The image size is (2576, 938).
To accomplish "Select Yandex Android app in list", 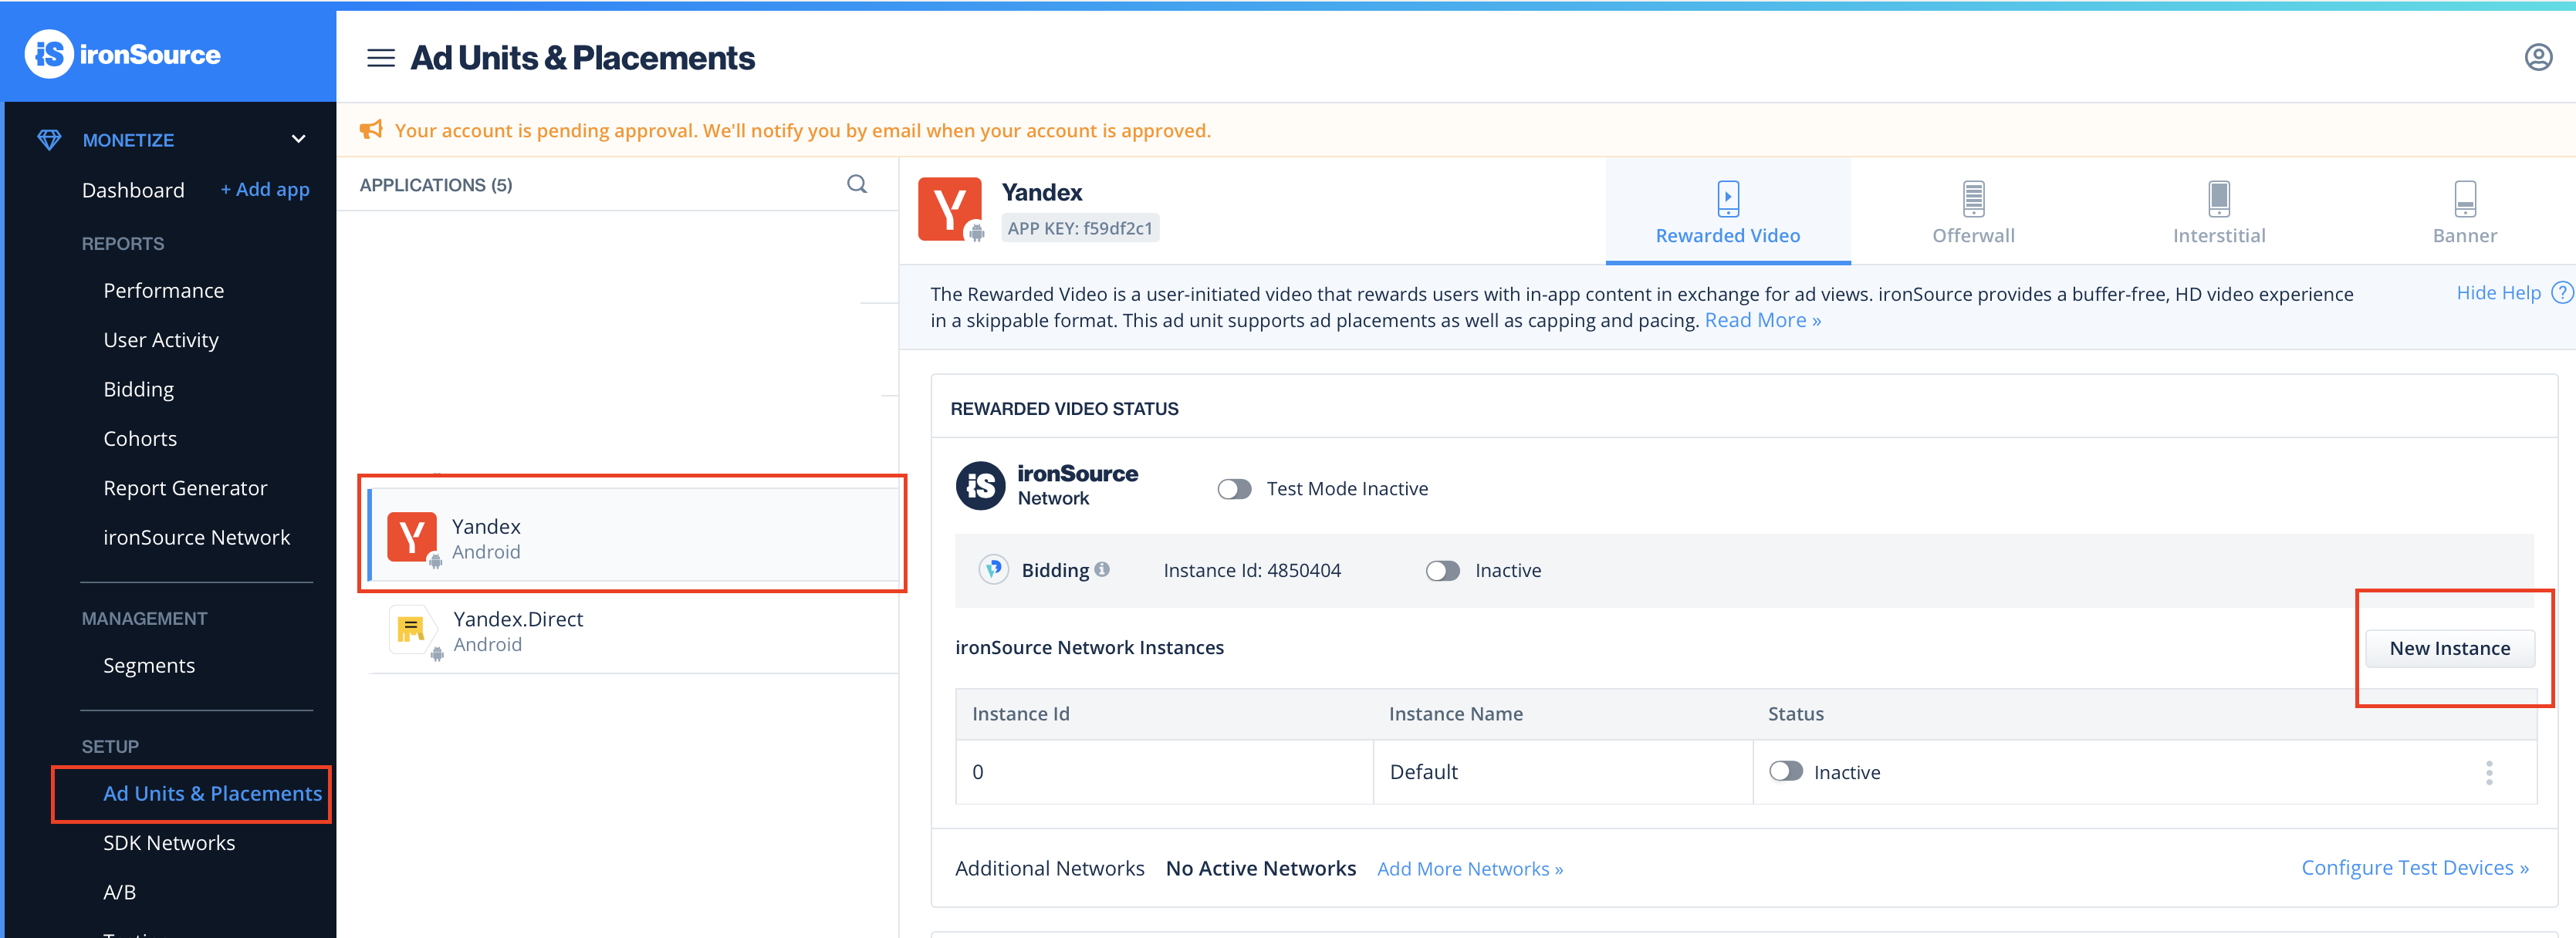I will pyautogui.click(x=632, y=537).
